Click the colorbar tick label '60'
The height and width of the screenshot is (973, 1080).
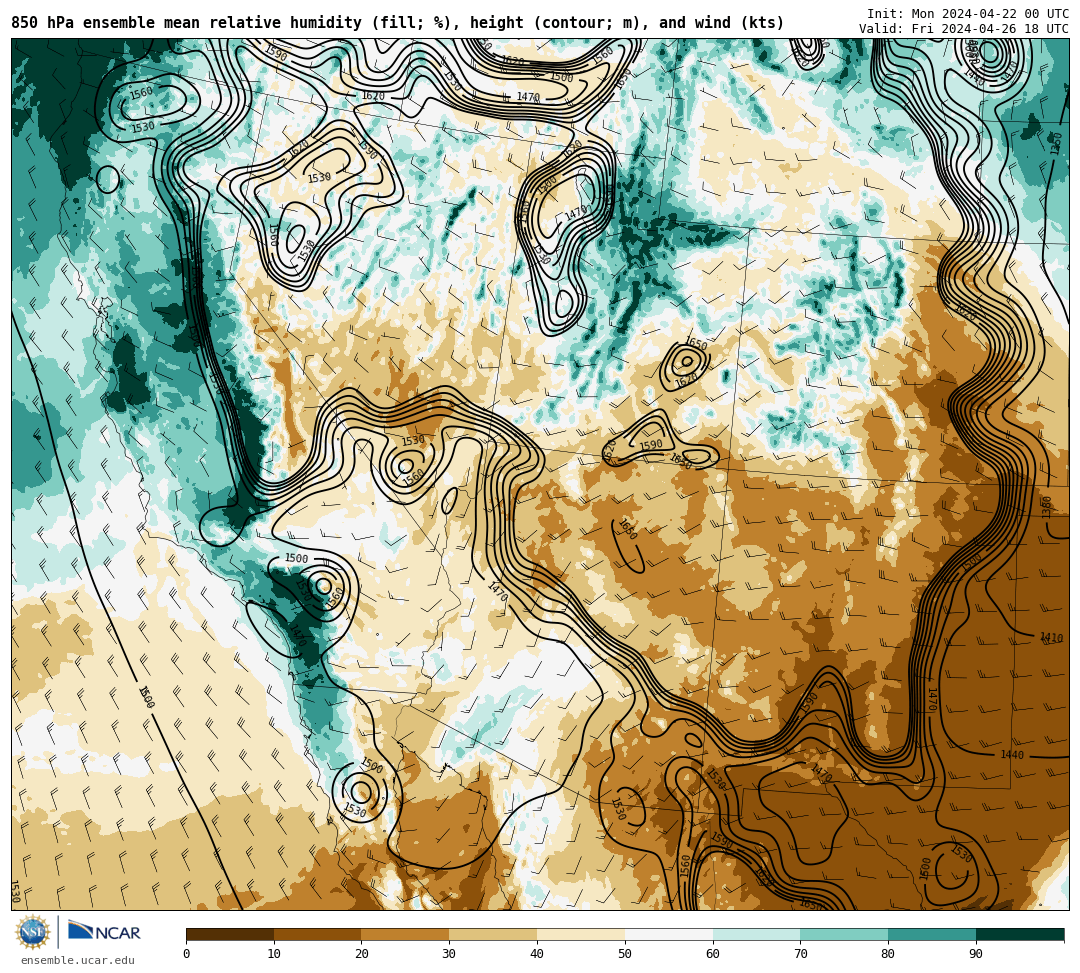pyautogui.click(x=713, y=954)
